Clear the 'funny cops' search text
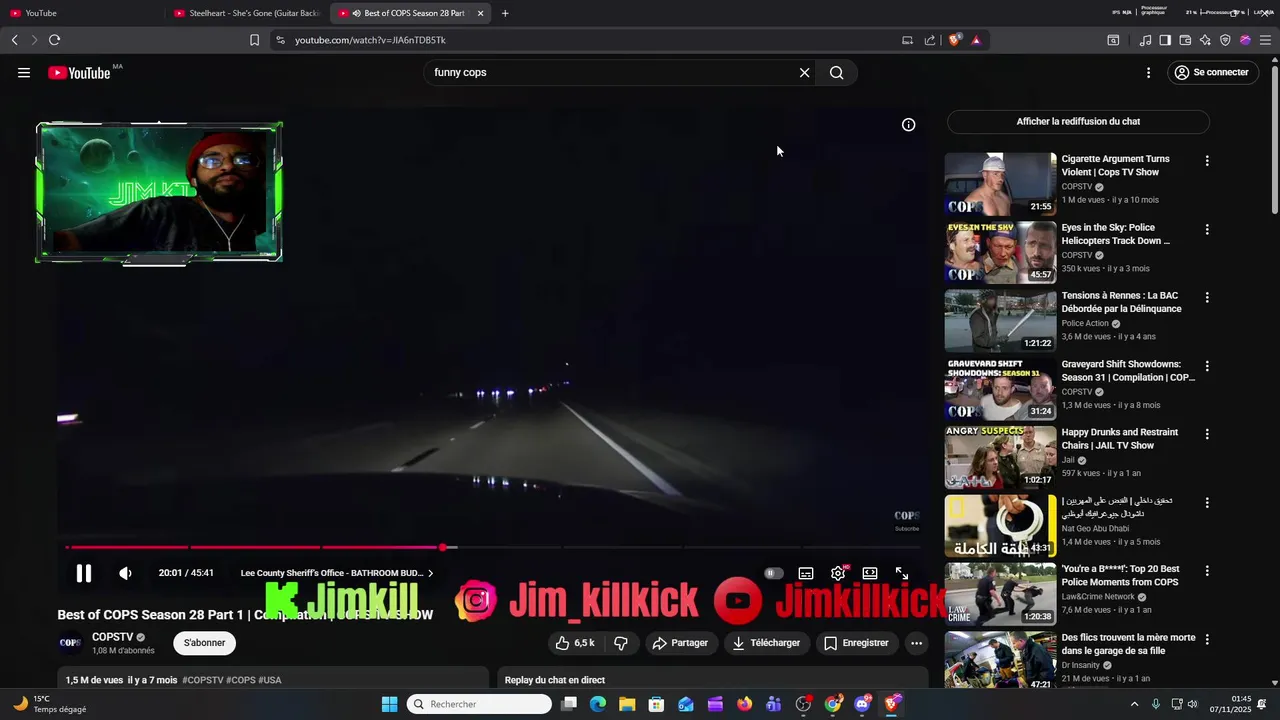The width and height of the screenshot is (1280, 720). [x=804, y=73]
